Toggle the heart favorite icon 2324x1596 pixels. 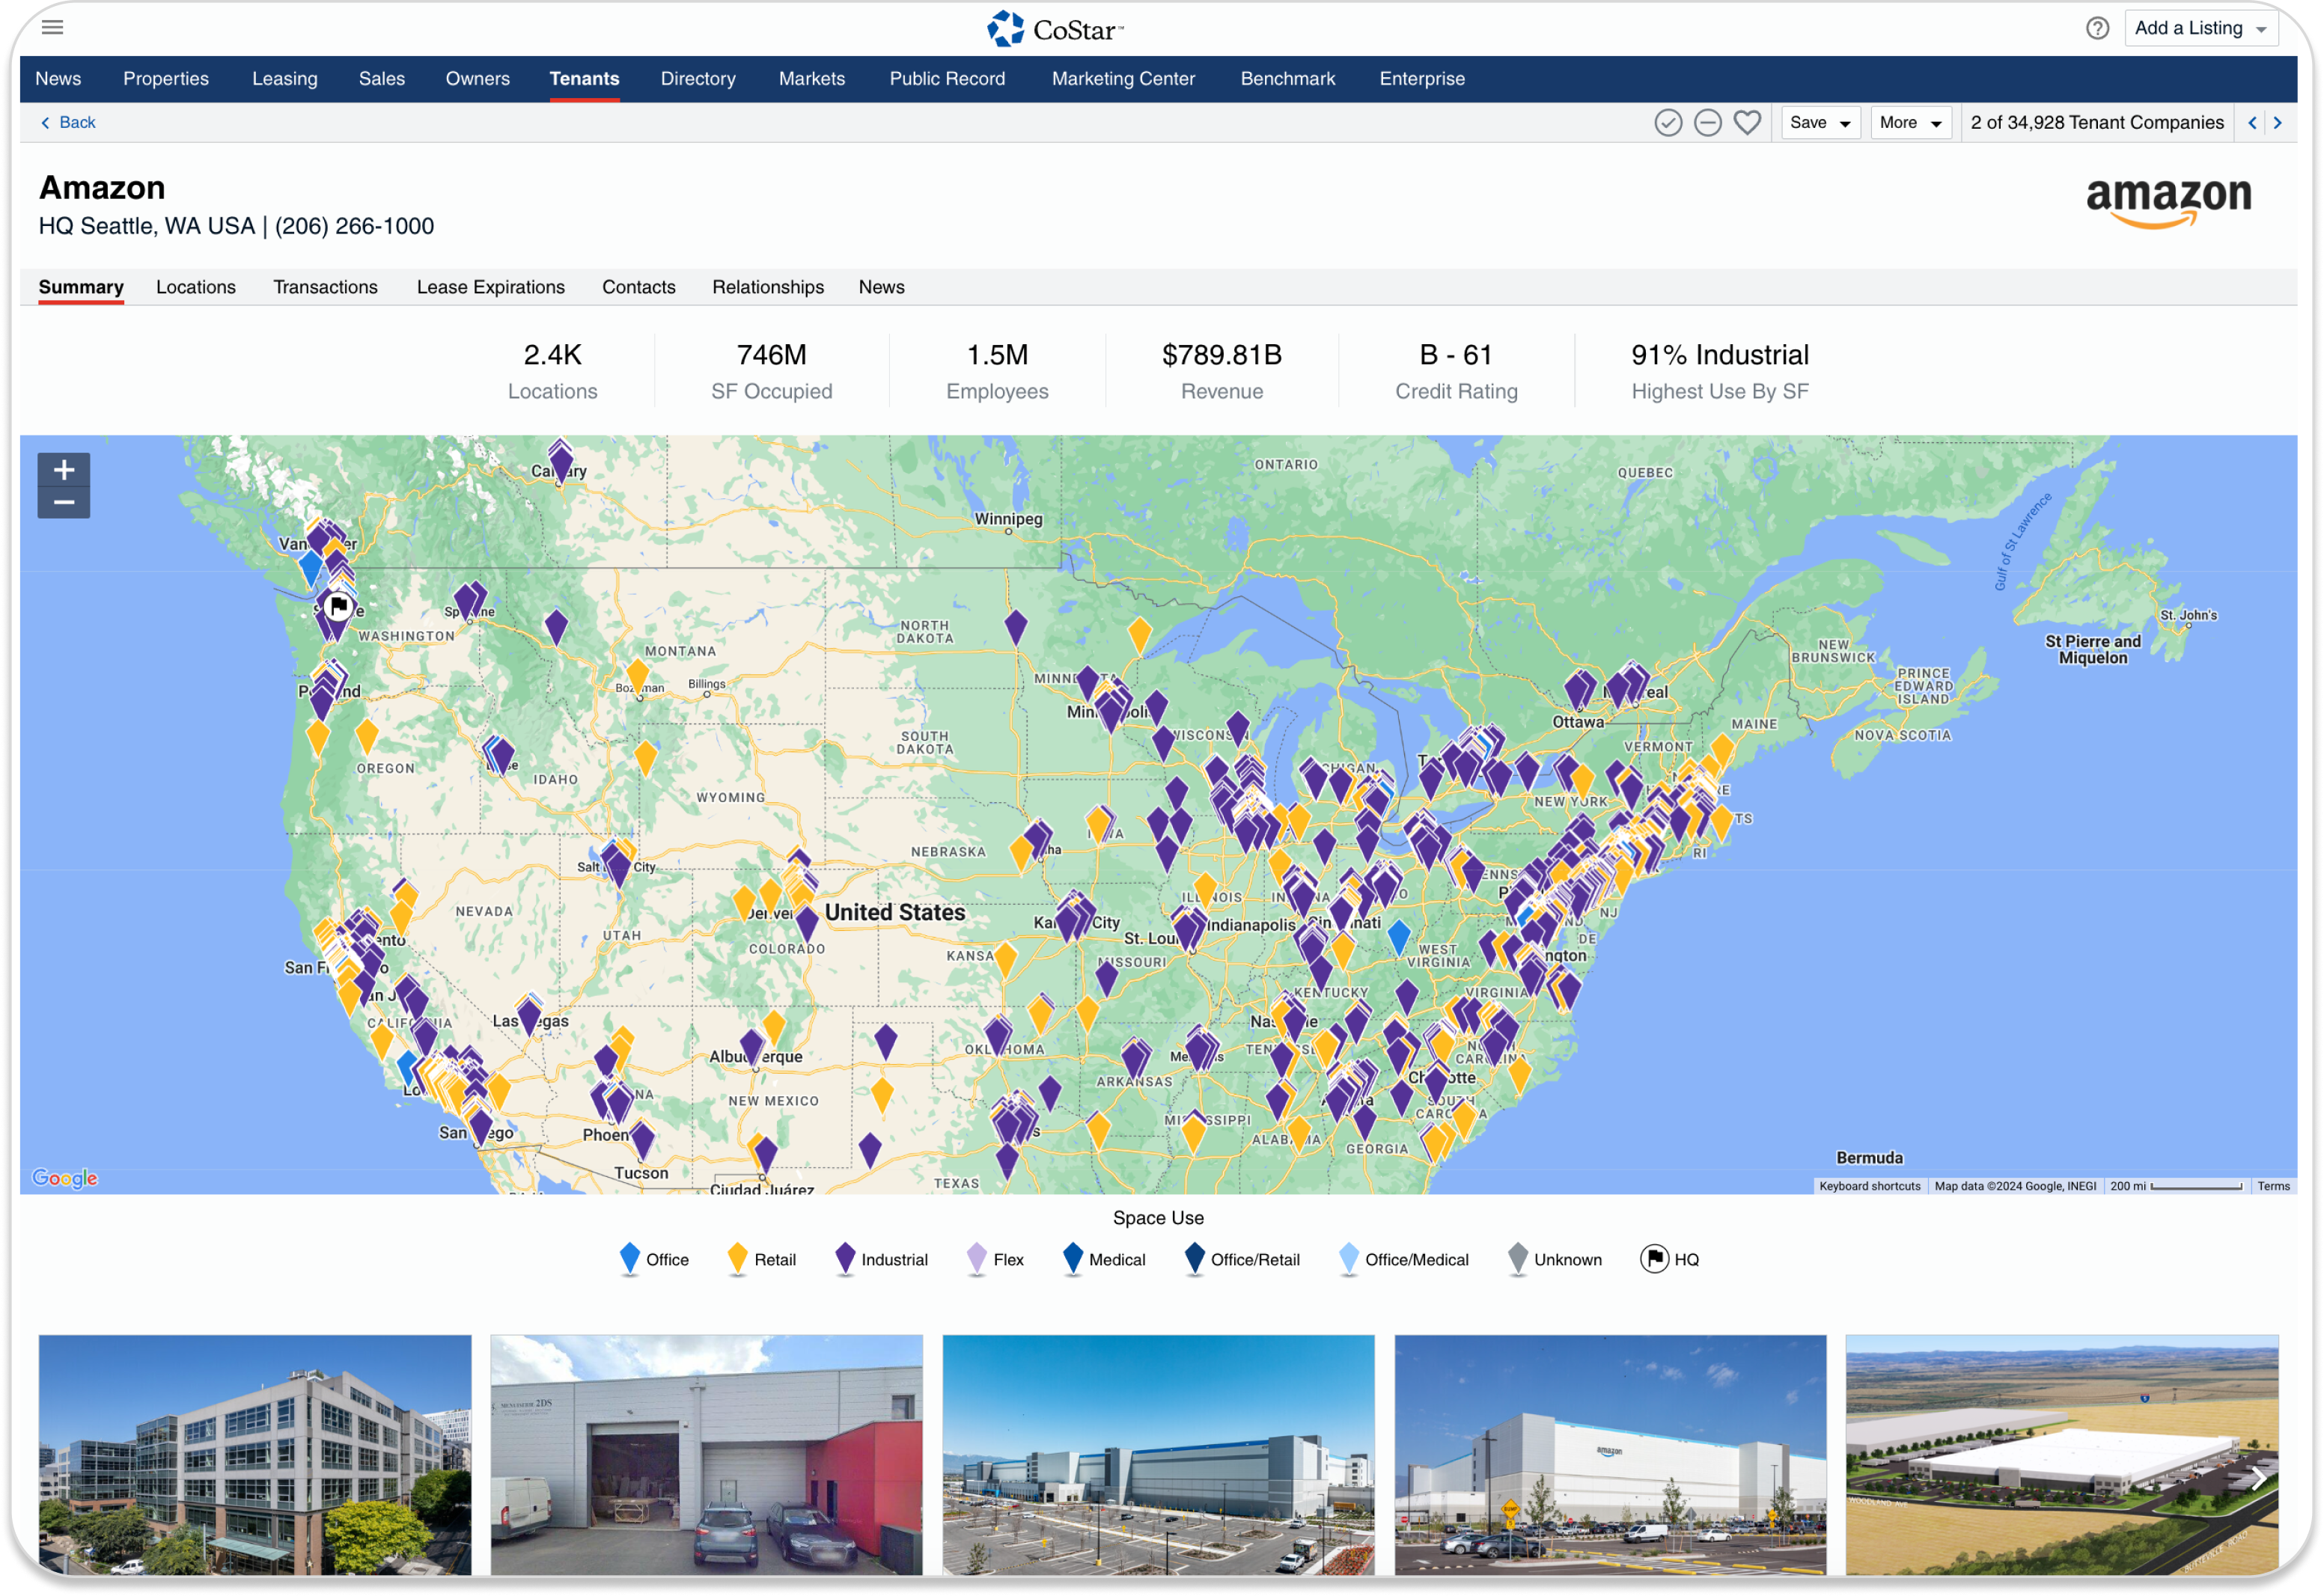coord(1747,123)
